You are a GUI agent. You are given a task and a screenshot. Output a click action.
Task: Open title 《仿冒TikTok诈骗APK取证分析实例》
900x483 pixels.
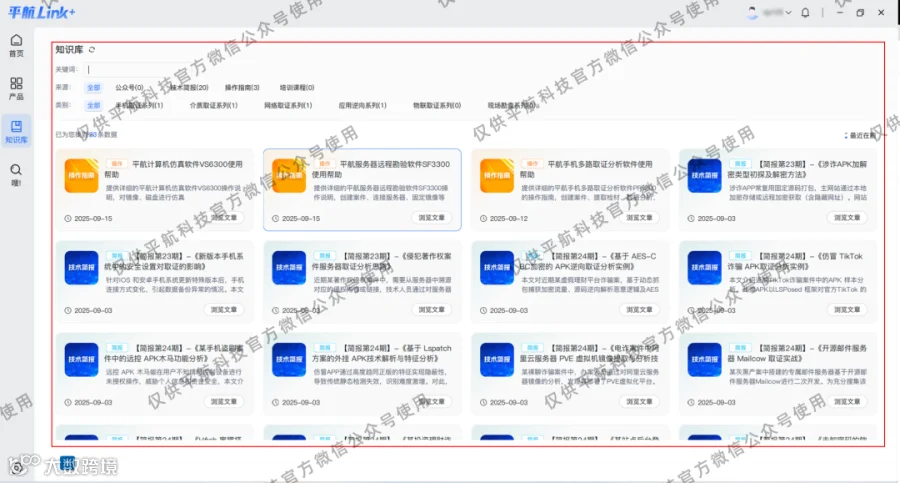click(796, 261)
